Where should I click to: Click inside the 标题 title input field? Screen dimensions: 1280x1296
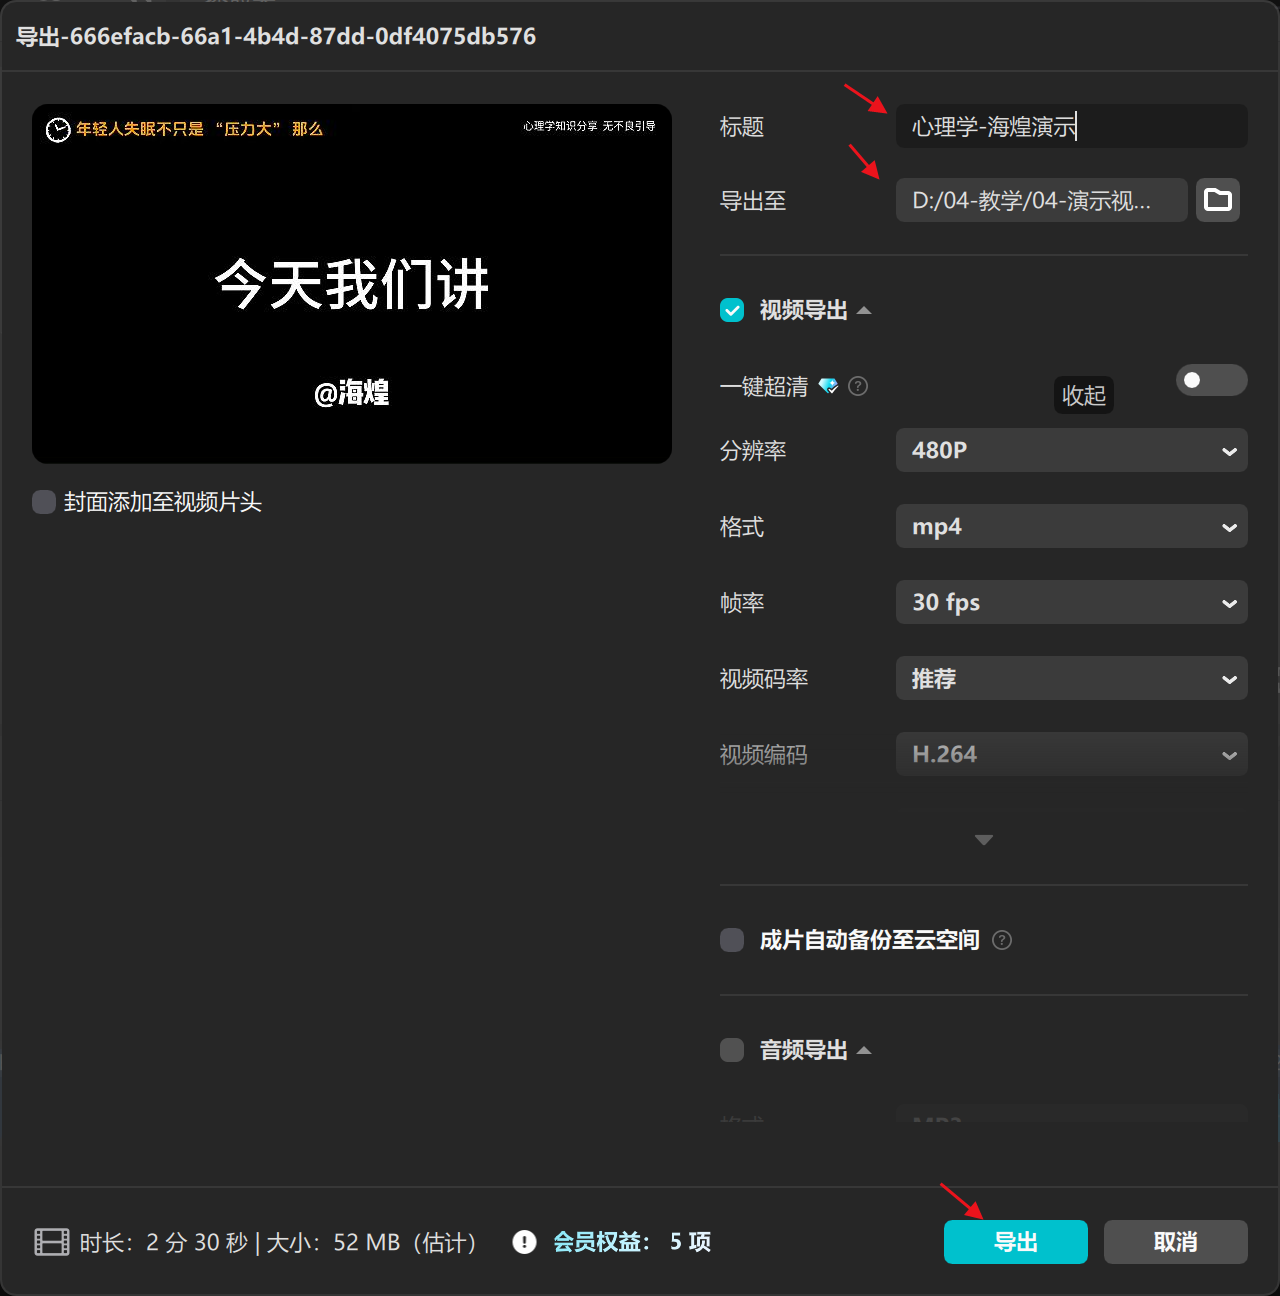[1071, 126]
